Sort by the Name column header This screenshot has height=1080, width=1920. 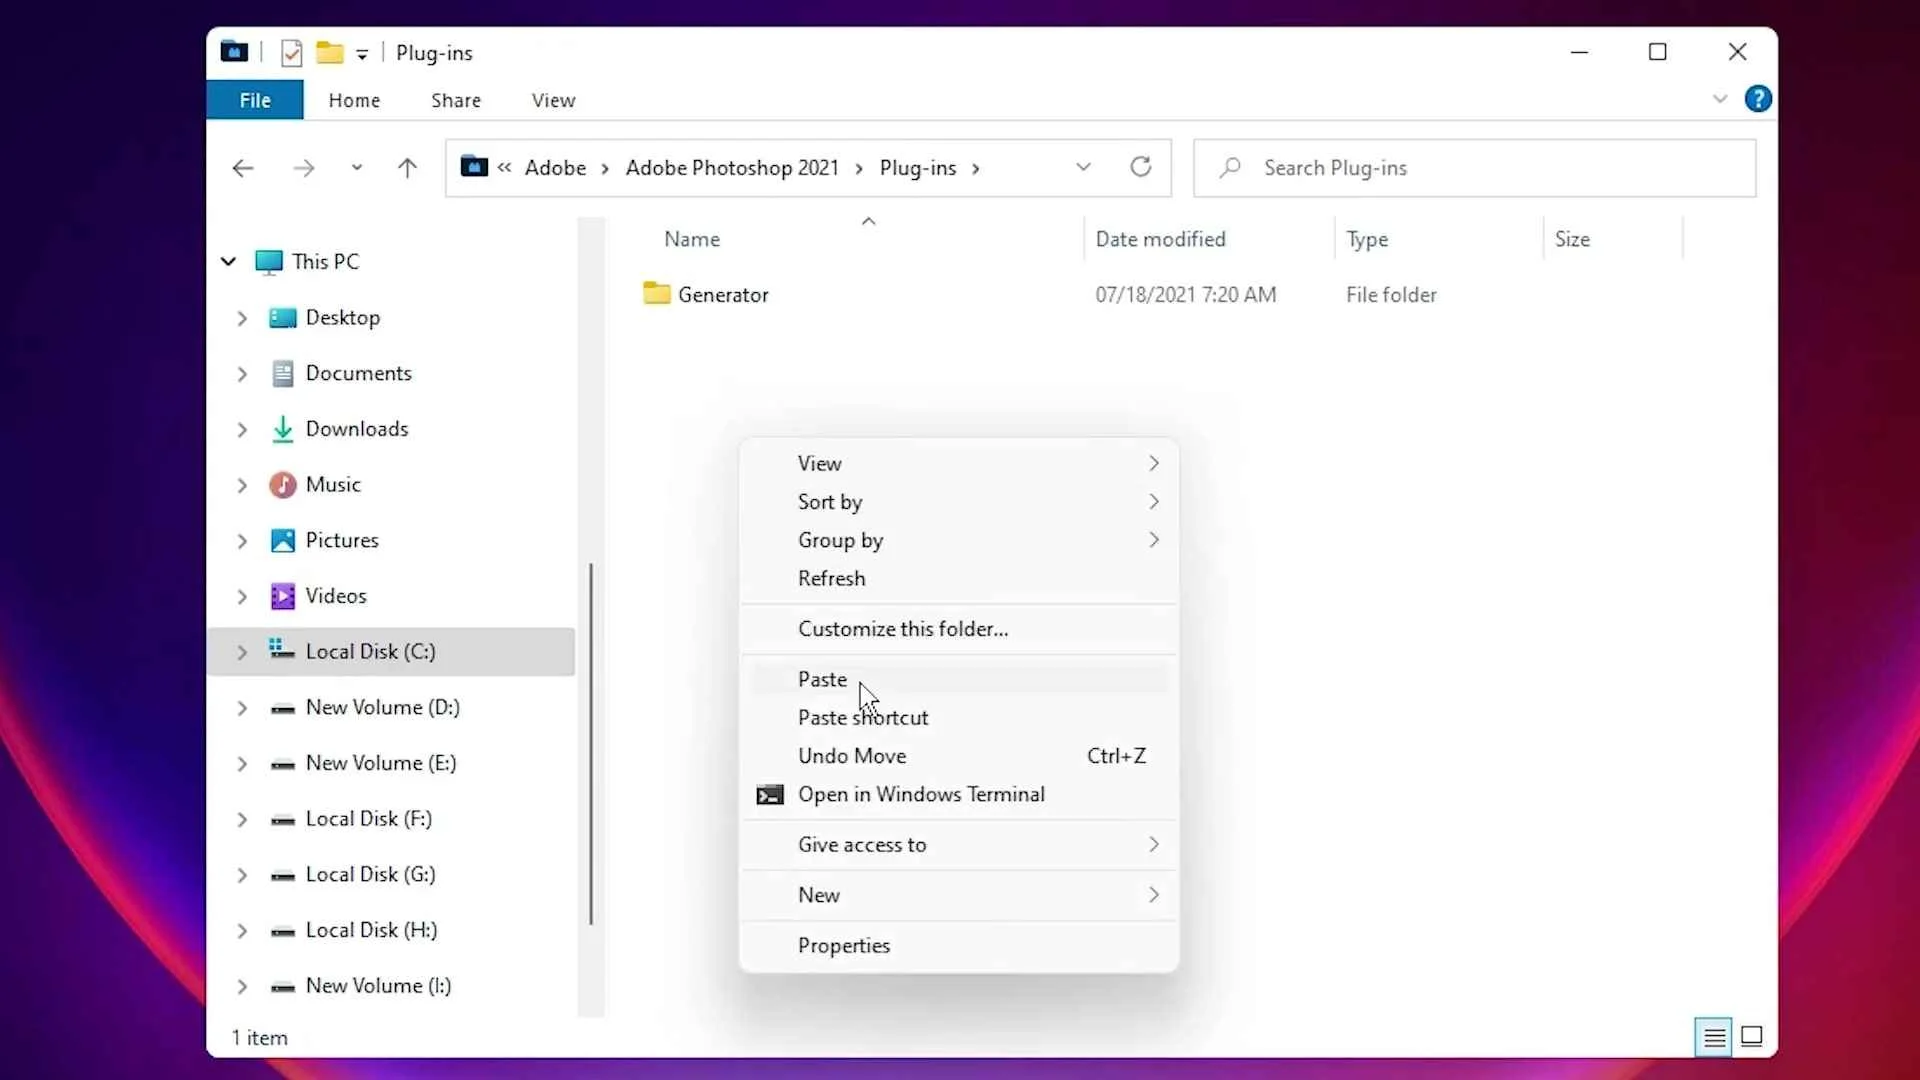pos(692,239)
